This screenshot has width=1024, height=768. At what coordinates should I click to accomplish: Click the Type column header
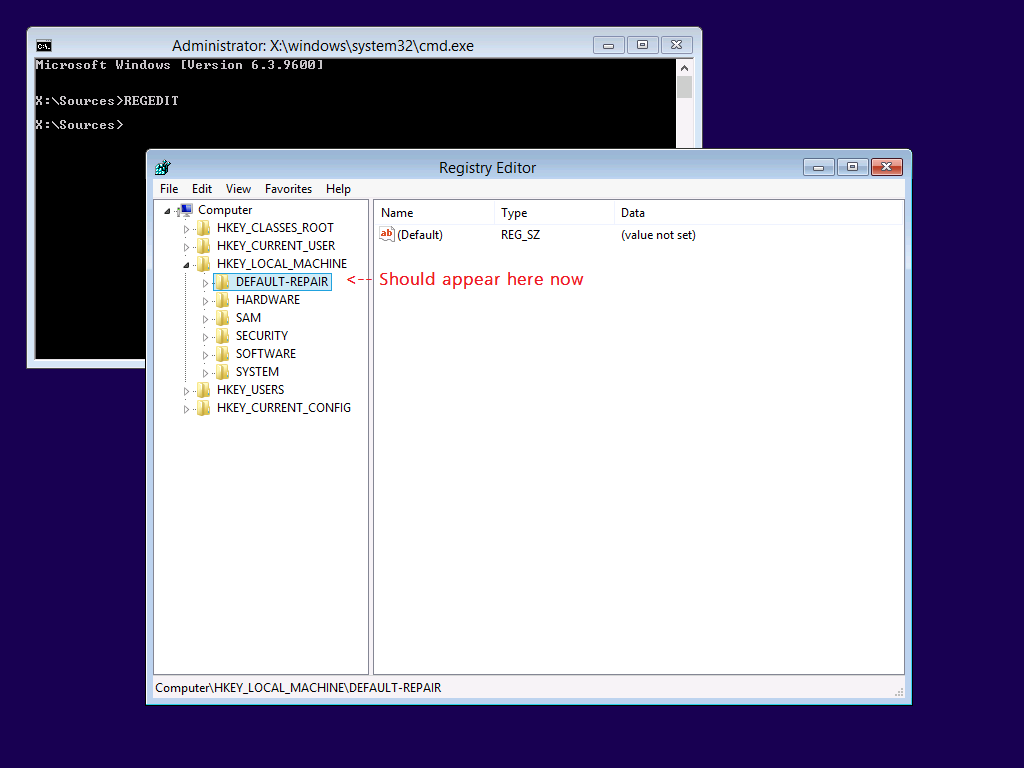[x=514, y=213]
